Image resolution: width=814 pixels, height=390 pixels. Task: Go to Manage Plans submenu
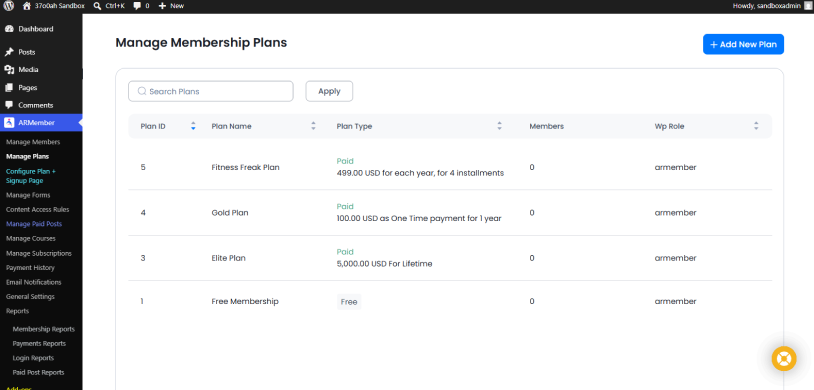coord(28,156)
